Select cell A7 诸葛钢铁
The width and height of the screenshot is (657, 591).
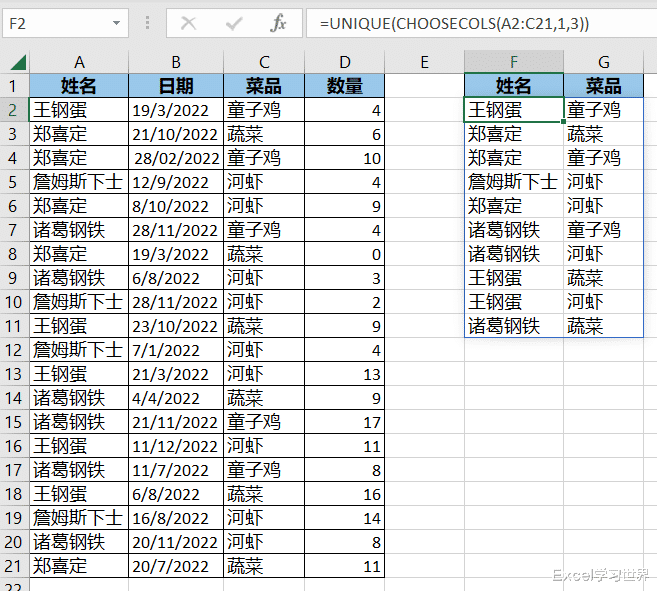pos(79,230)
